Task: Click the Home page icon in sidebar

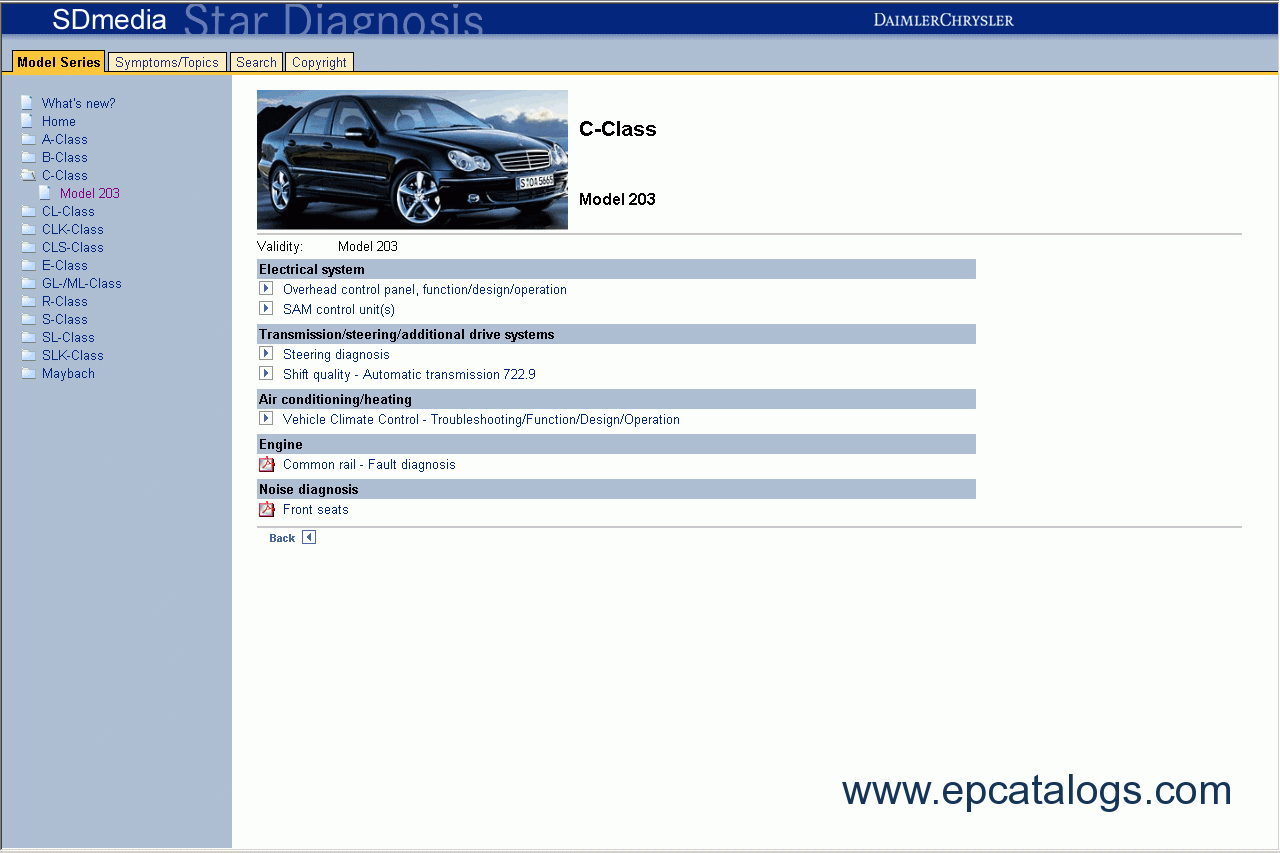Action: click(27, 121)
